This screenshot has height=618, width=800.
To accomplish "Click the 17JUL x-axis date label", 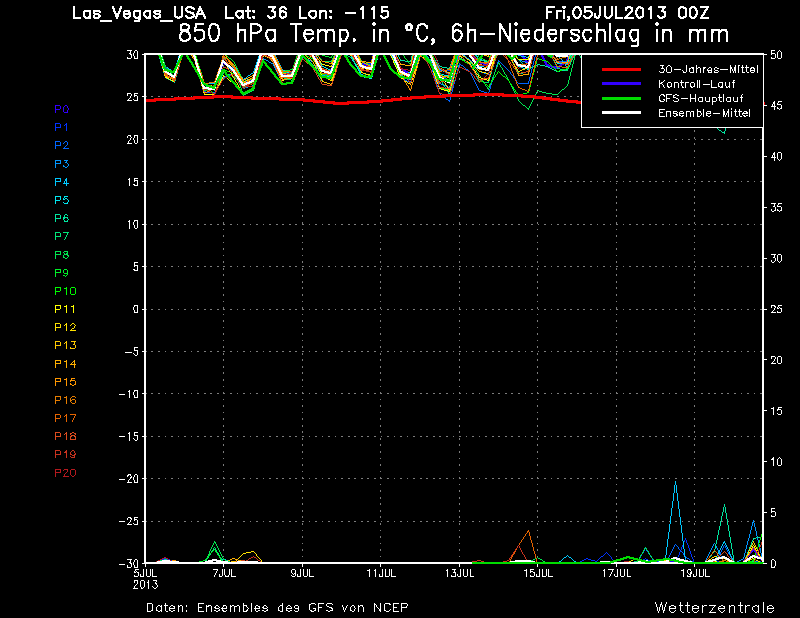I will 617,573.
